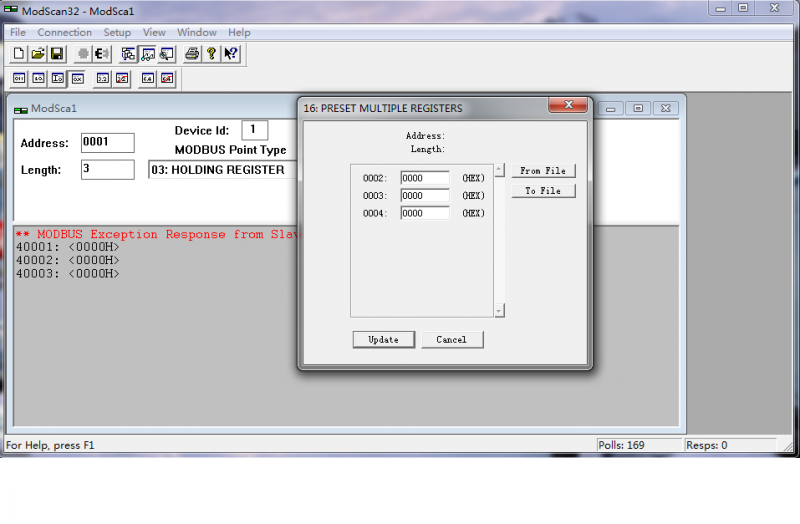This screenshot has width=800, height=524.
Task: Maximize the ModSca1 child window
Action: [638, 109]
